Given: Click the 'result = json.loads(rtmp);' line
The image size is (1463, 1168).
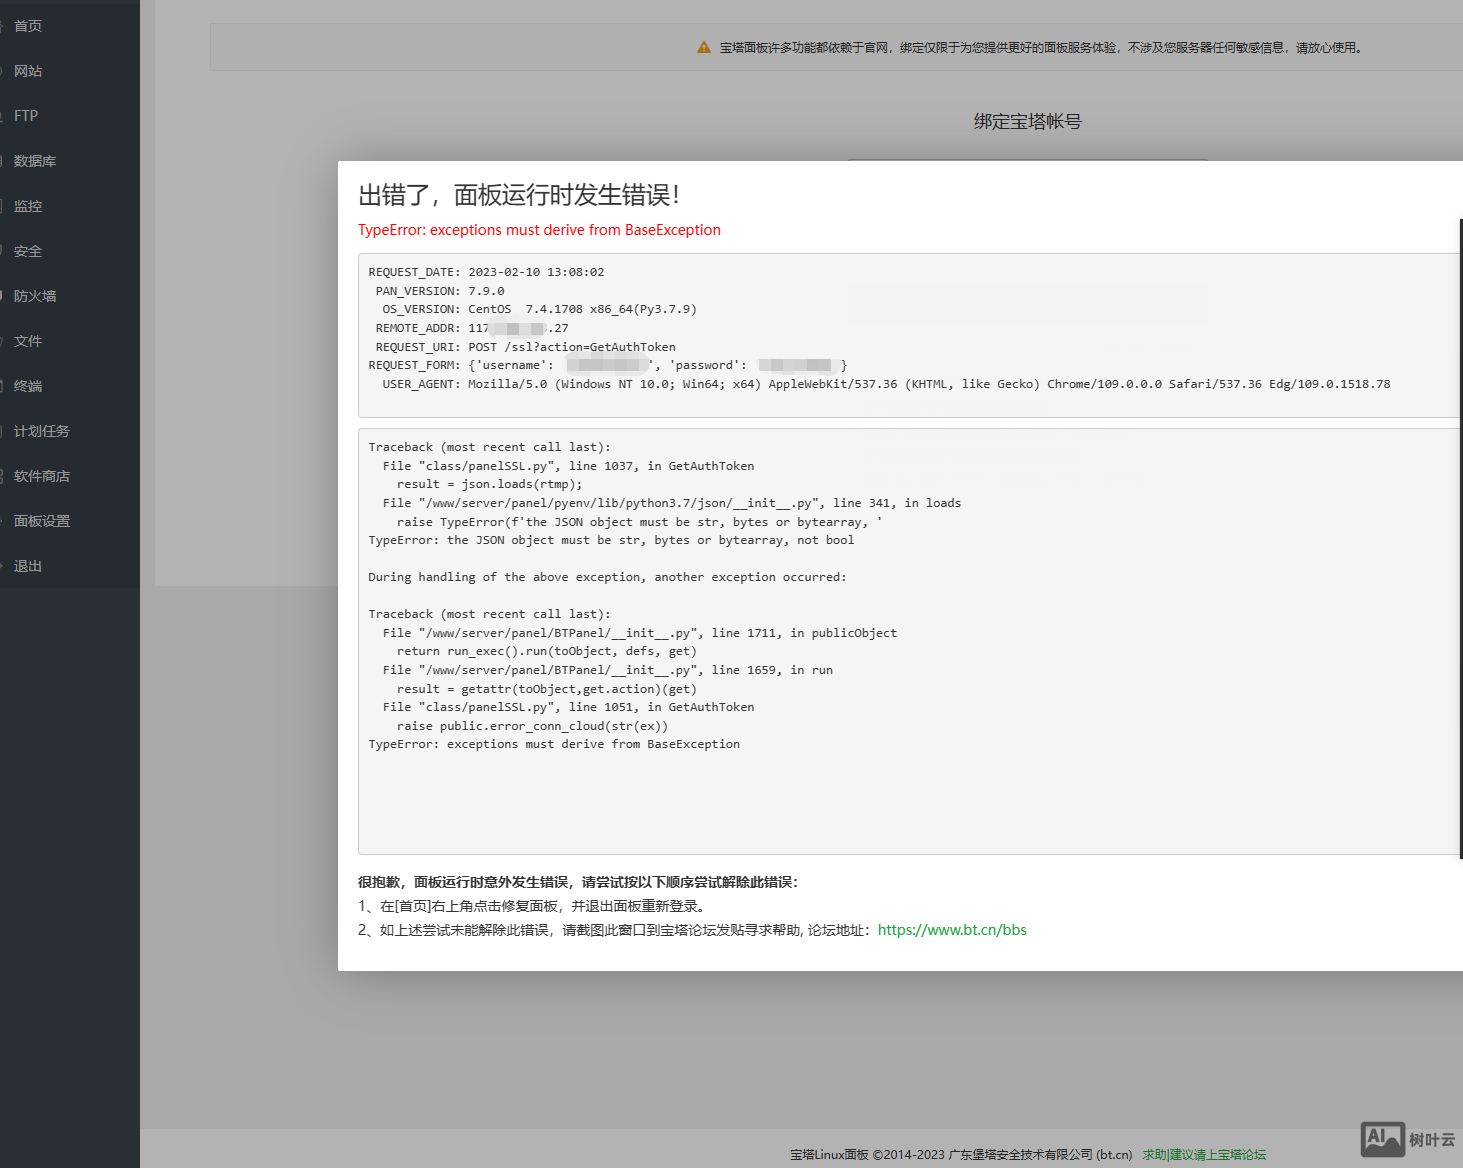Looking at the screenshot, I should pos(489,484).
